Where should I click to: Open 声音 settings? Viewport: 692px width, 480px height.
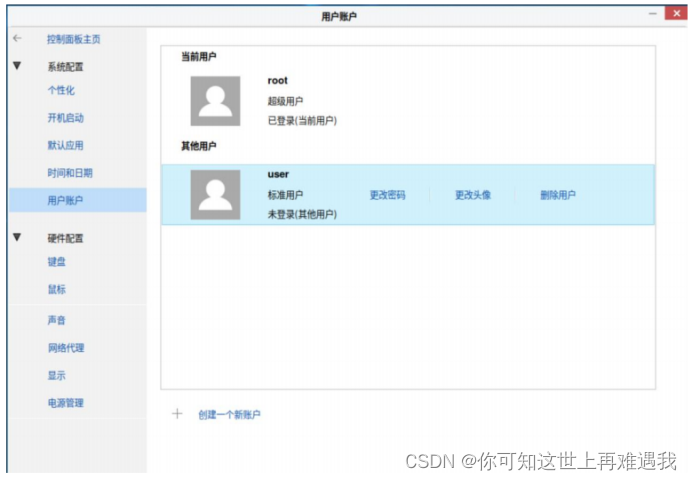56,320
